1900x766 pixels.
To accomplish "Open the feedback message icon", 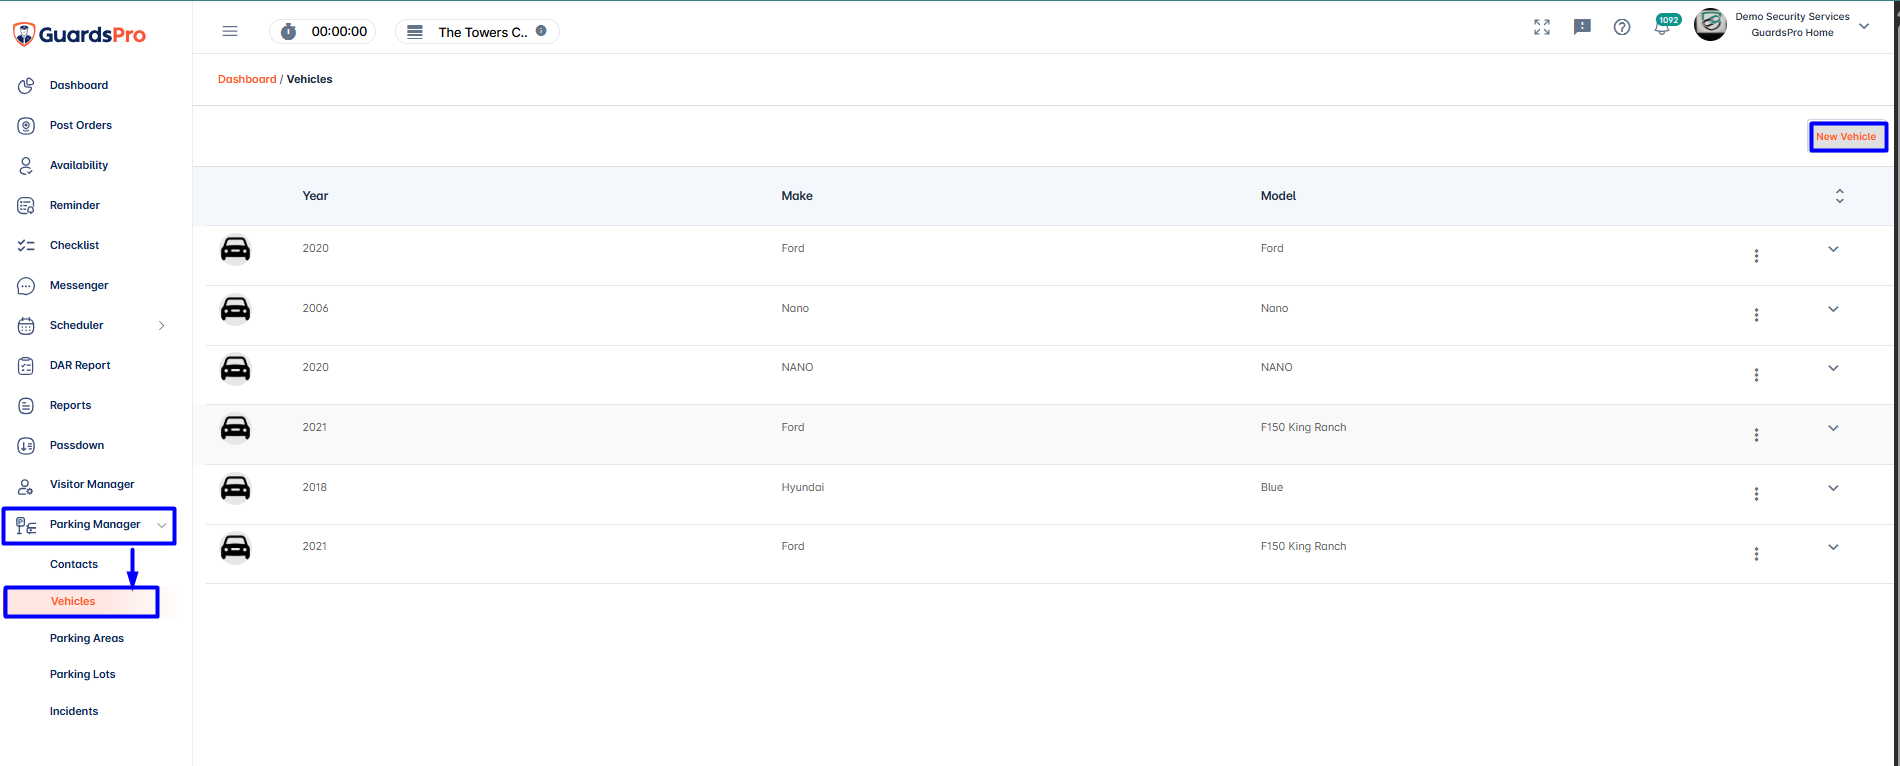I will tap(1582, 27).
